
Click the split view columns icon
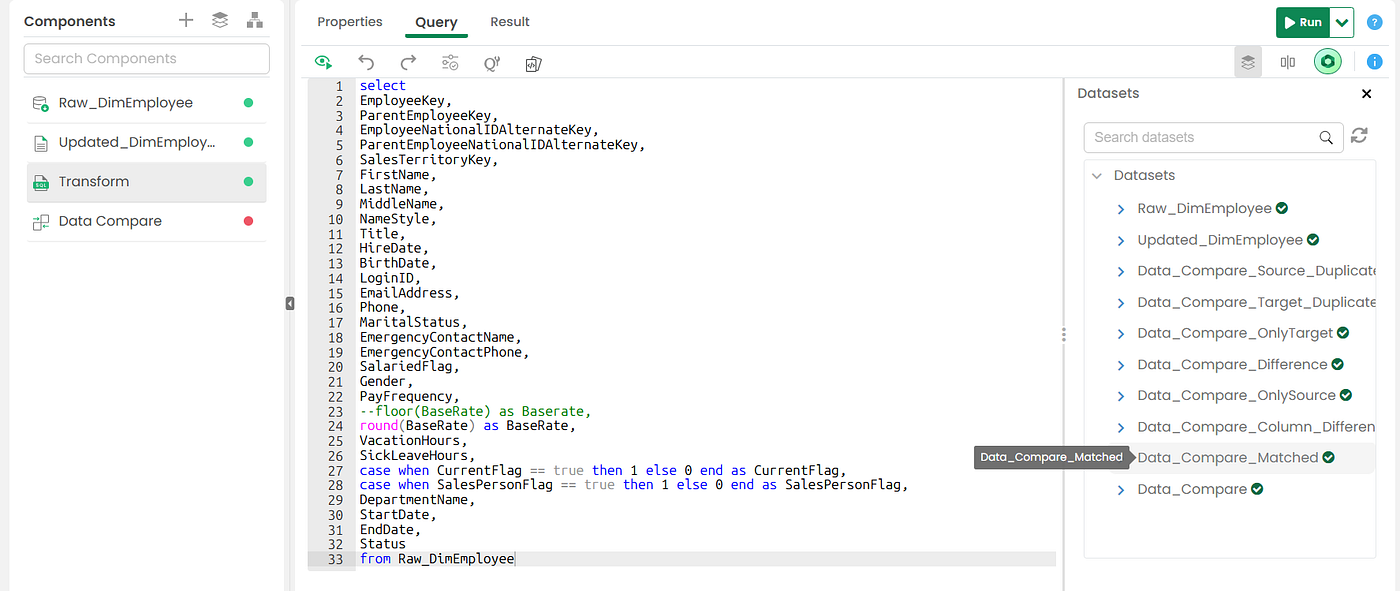(x=1287, y=62)
